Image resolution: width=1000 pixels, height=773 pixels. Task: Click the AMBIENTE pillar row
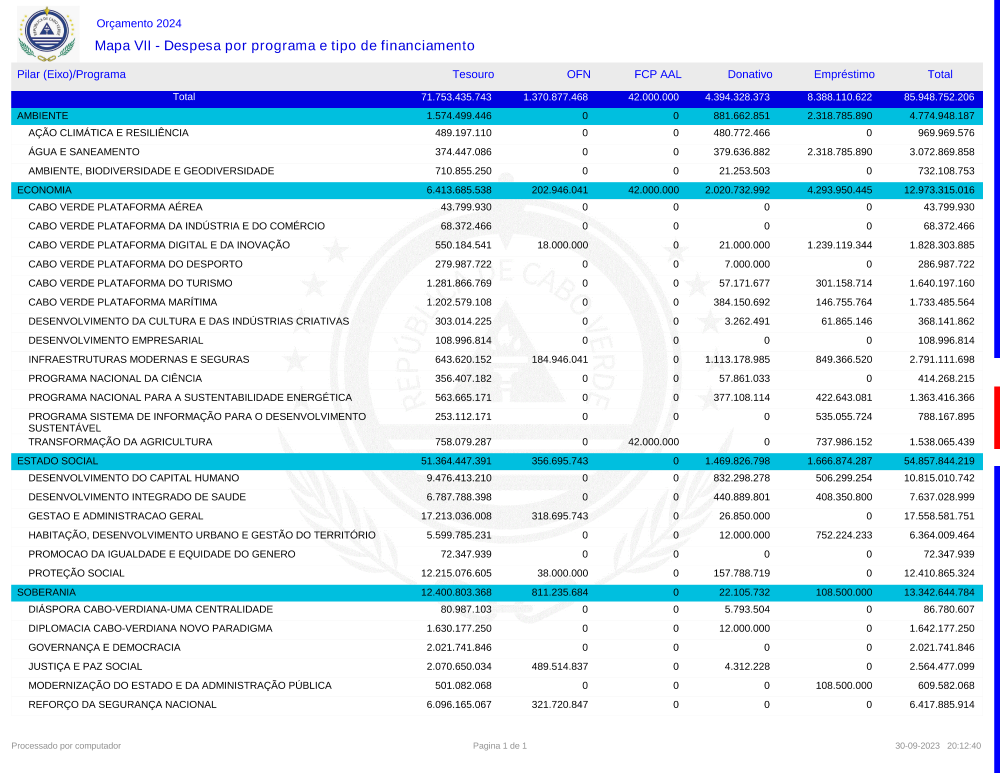[43, 116]
